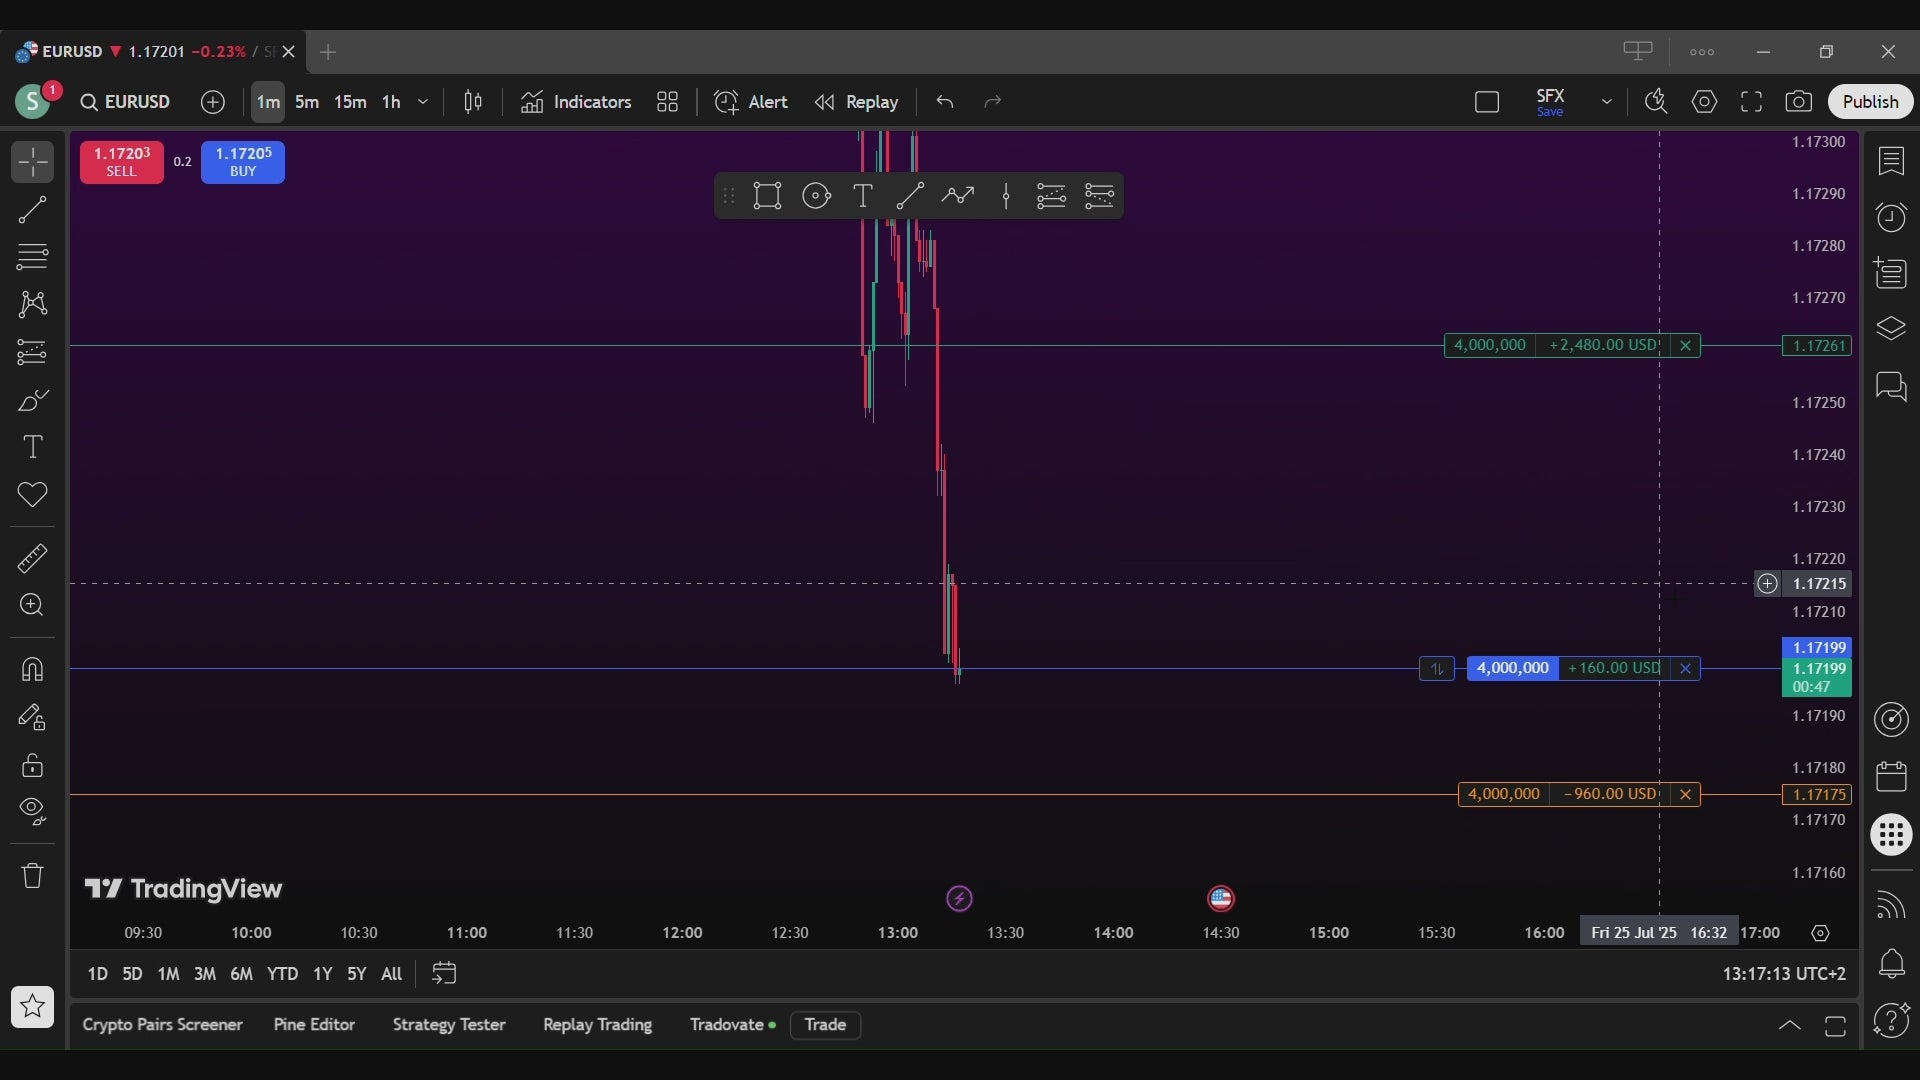Open the chats panel icon
The width and height of the screenshot is (1920, 1080).
(1891, 386)
